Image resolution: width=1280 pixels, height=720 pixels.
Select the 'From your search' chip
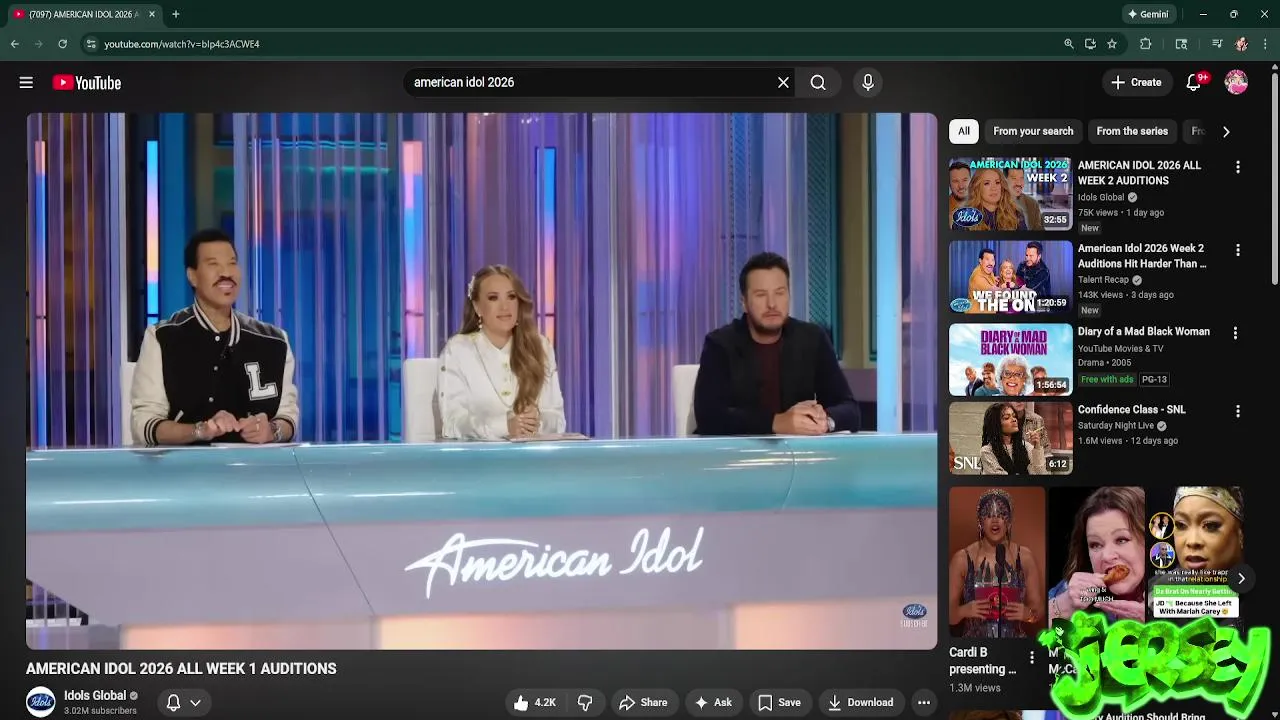coord(1033,131)
